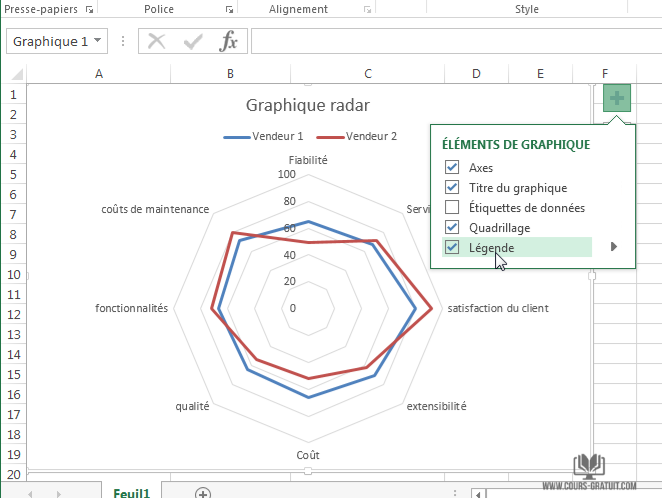Open the Police group dialog launcher
This screenshot has height=498, width=662.
coord(230,10)
